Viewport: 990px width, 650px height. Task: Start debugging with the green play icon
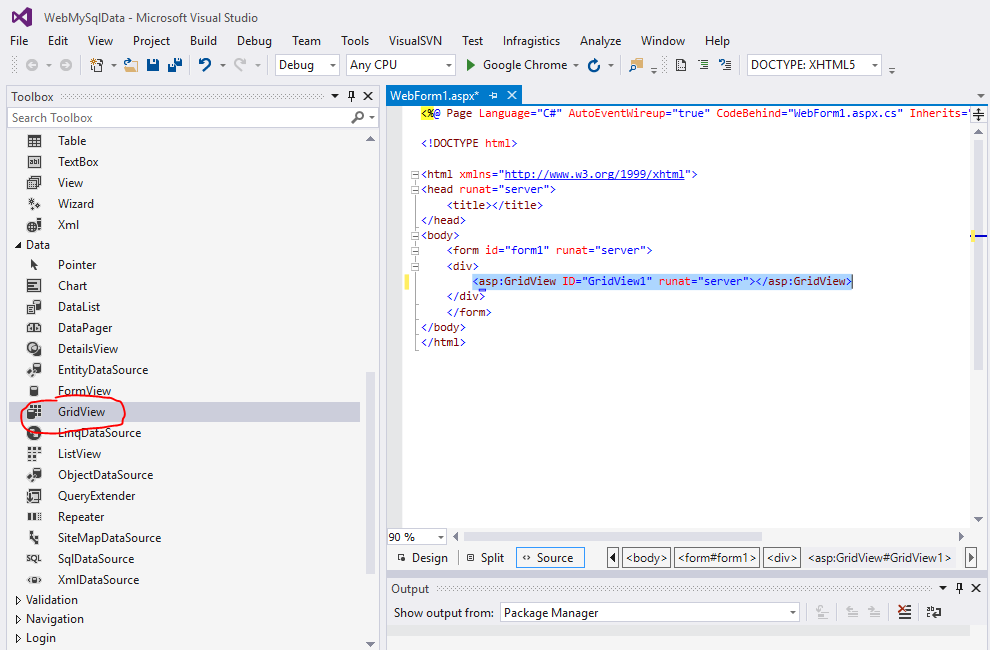pos(470,65)
